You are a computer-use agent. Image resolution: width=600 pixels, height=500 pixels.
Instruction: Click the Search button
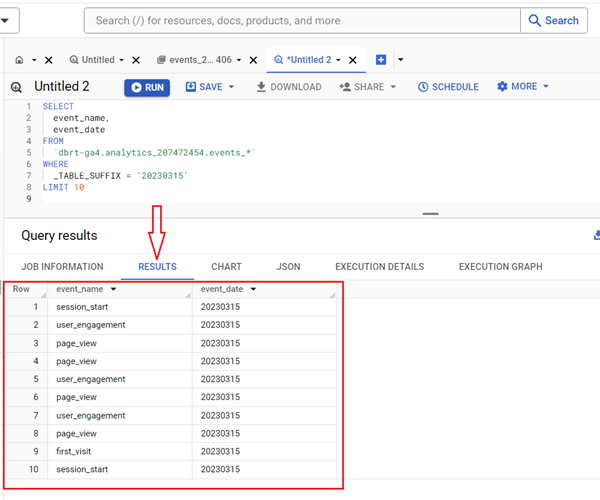click(554, 21)
